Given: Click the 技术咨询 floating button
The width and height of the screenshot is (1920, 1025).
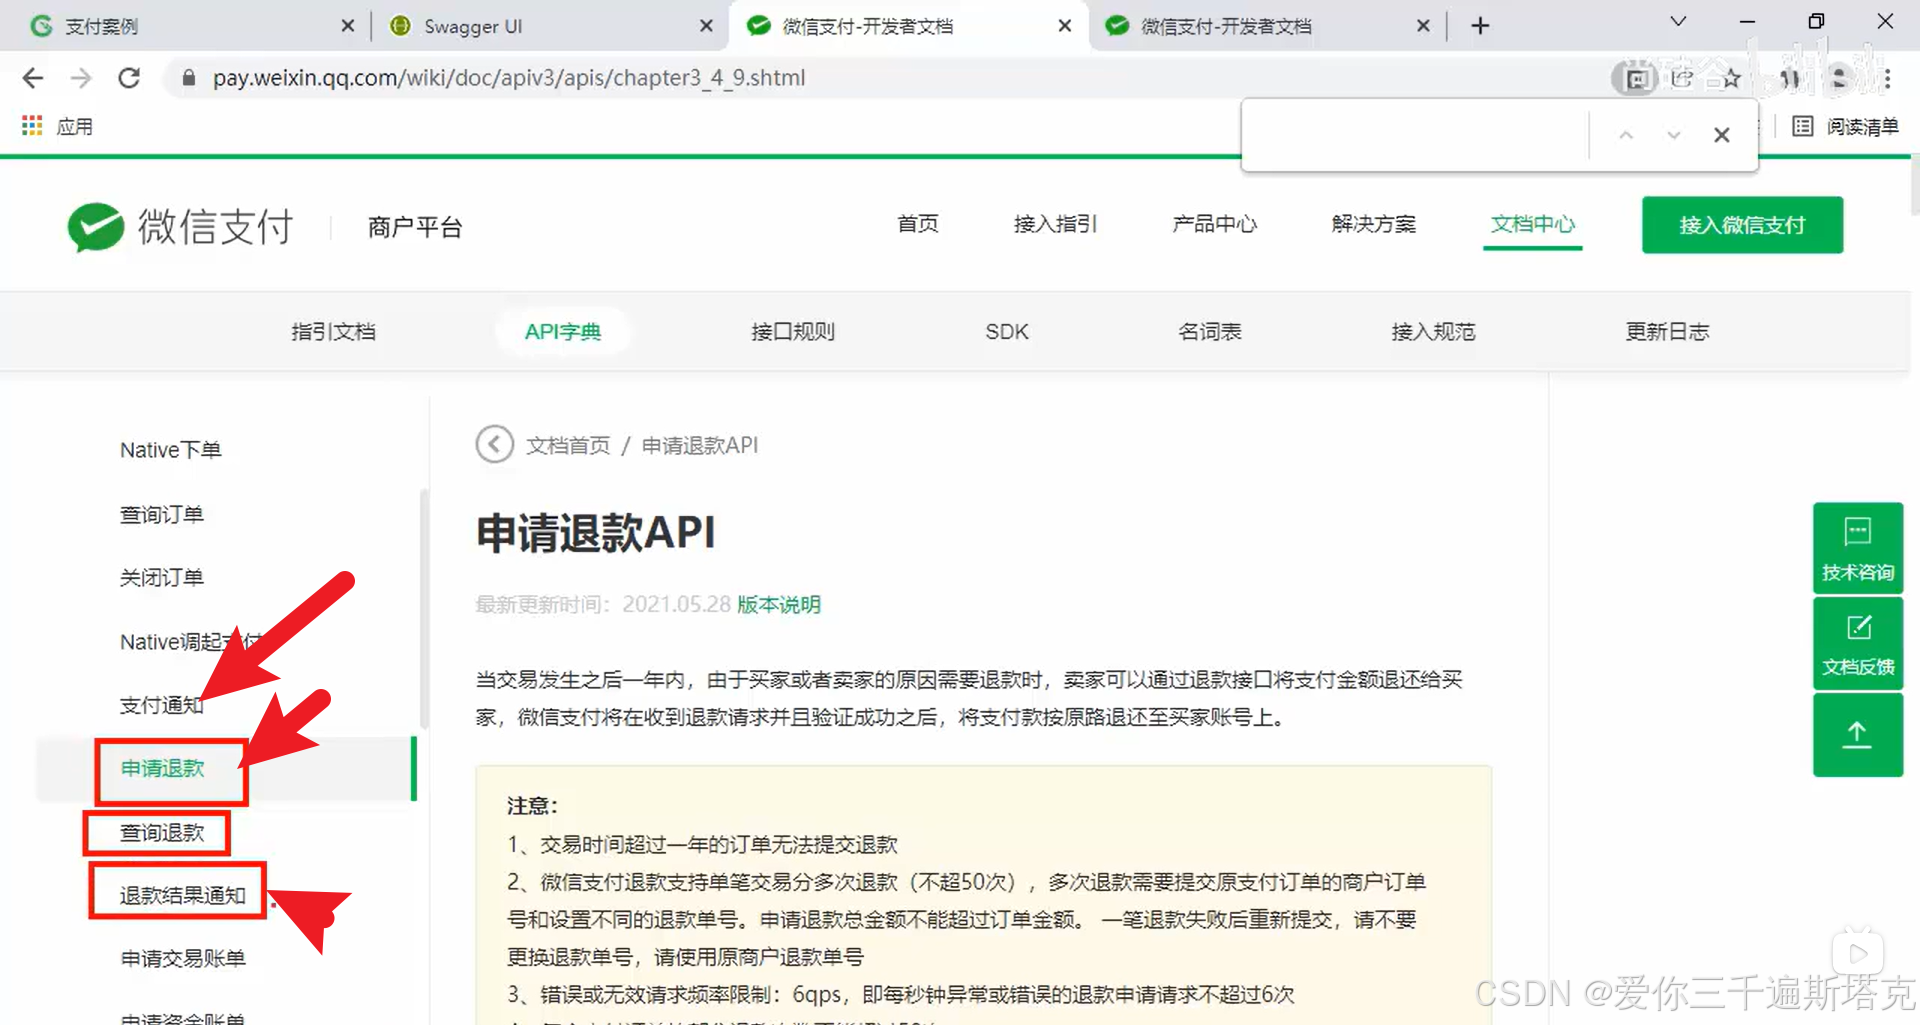Looking at the screenshot, I should [x=1858, y=548].
